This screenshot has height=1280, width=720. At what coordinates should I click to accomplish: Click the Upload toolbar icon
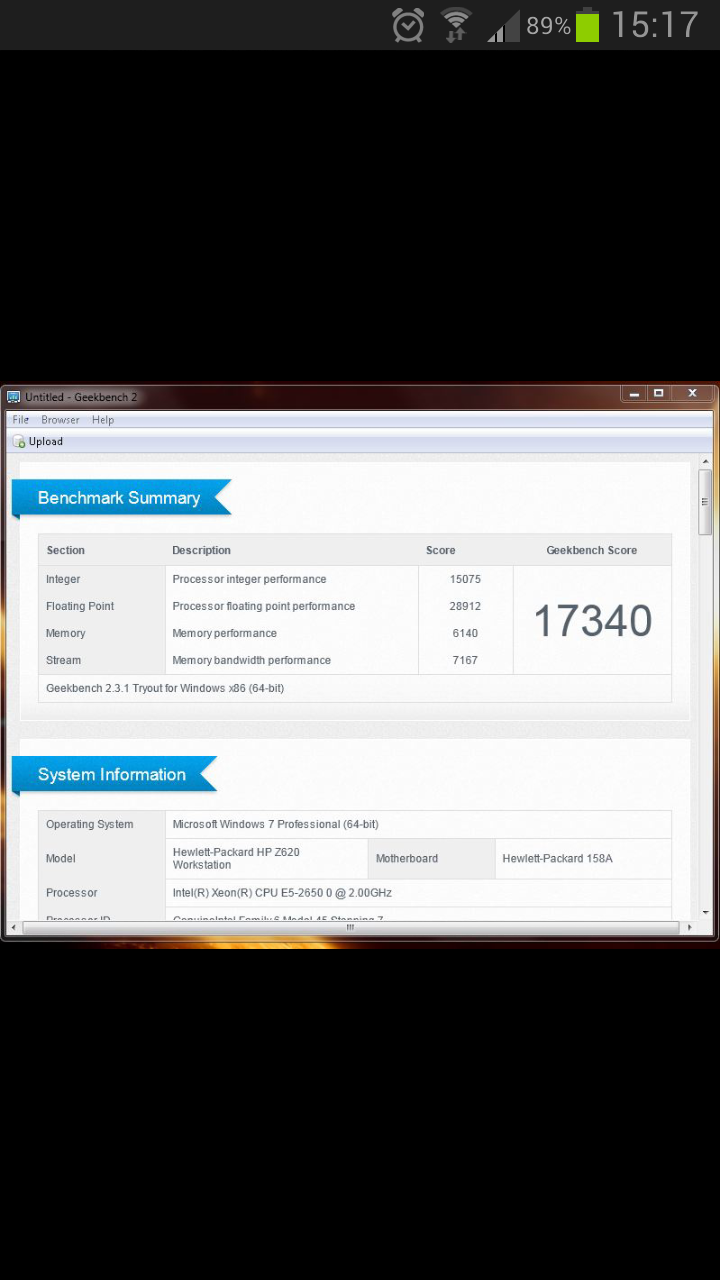(19, 442)
